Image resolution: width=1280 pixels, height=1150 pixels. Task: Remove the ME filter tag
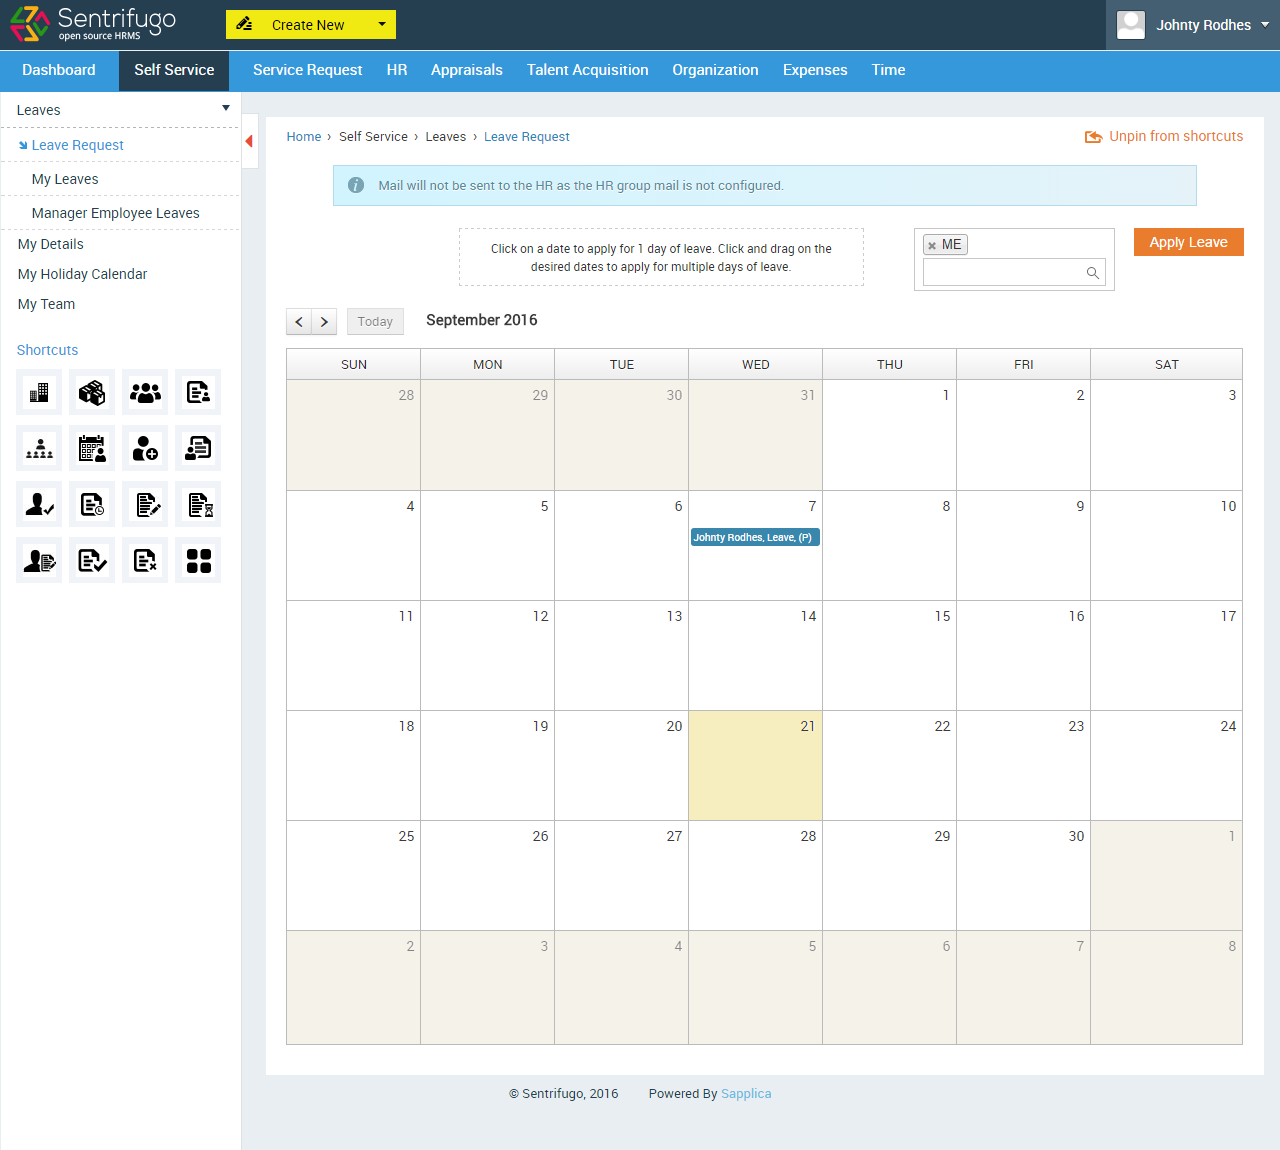click(x=934, y=244)
